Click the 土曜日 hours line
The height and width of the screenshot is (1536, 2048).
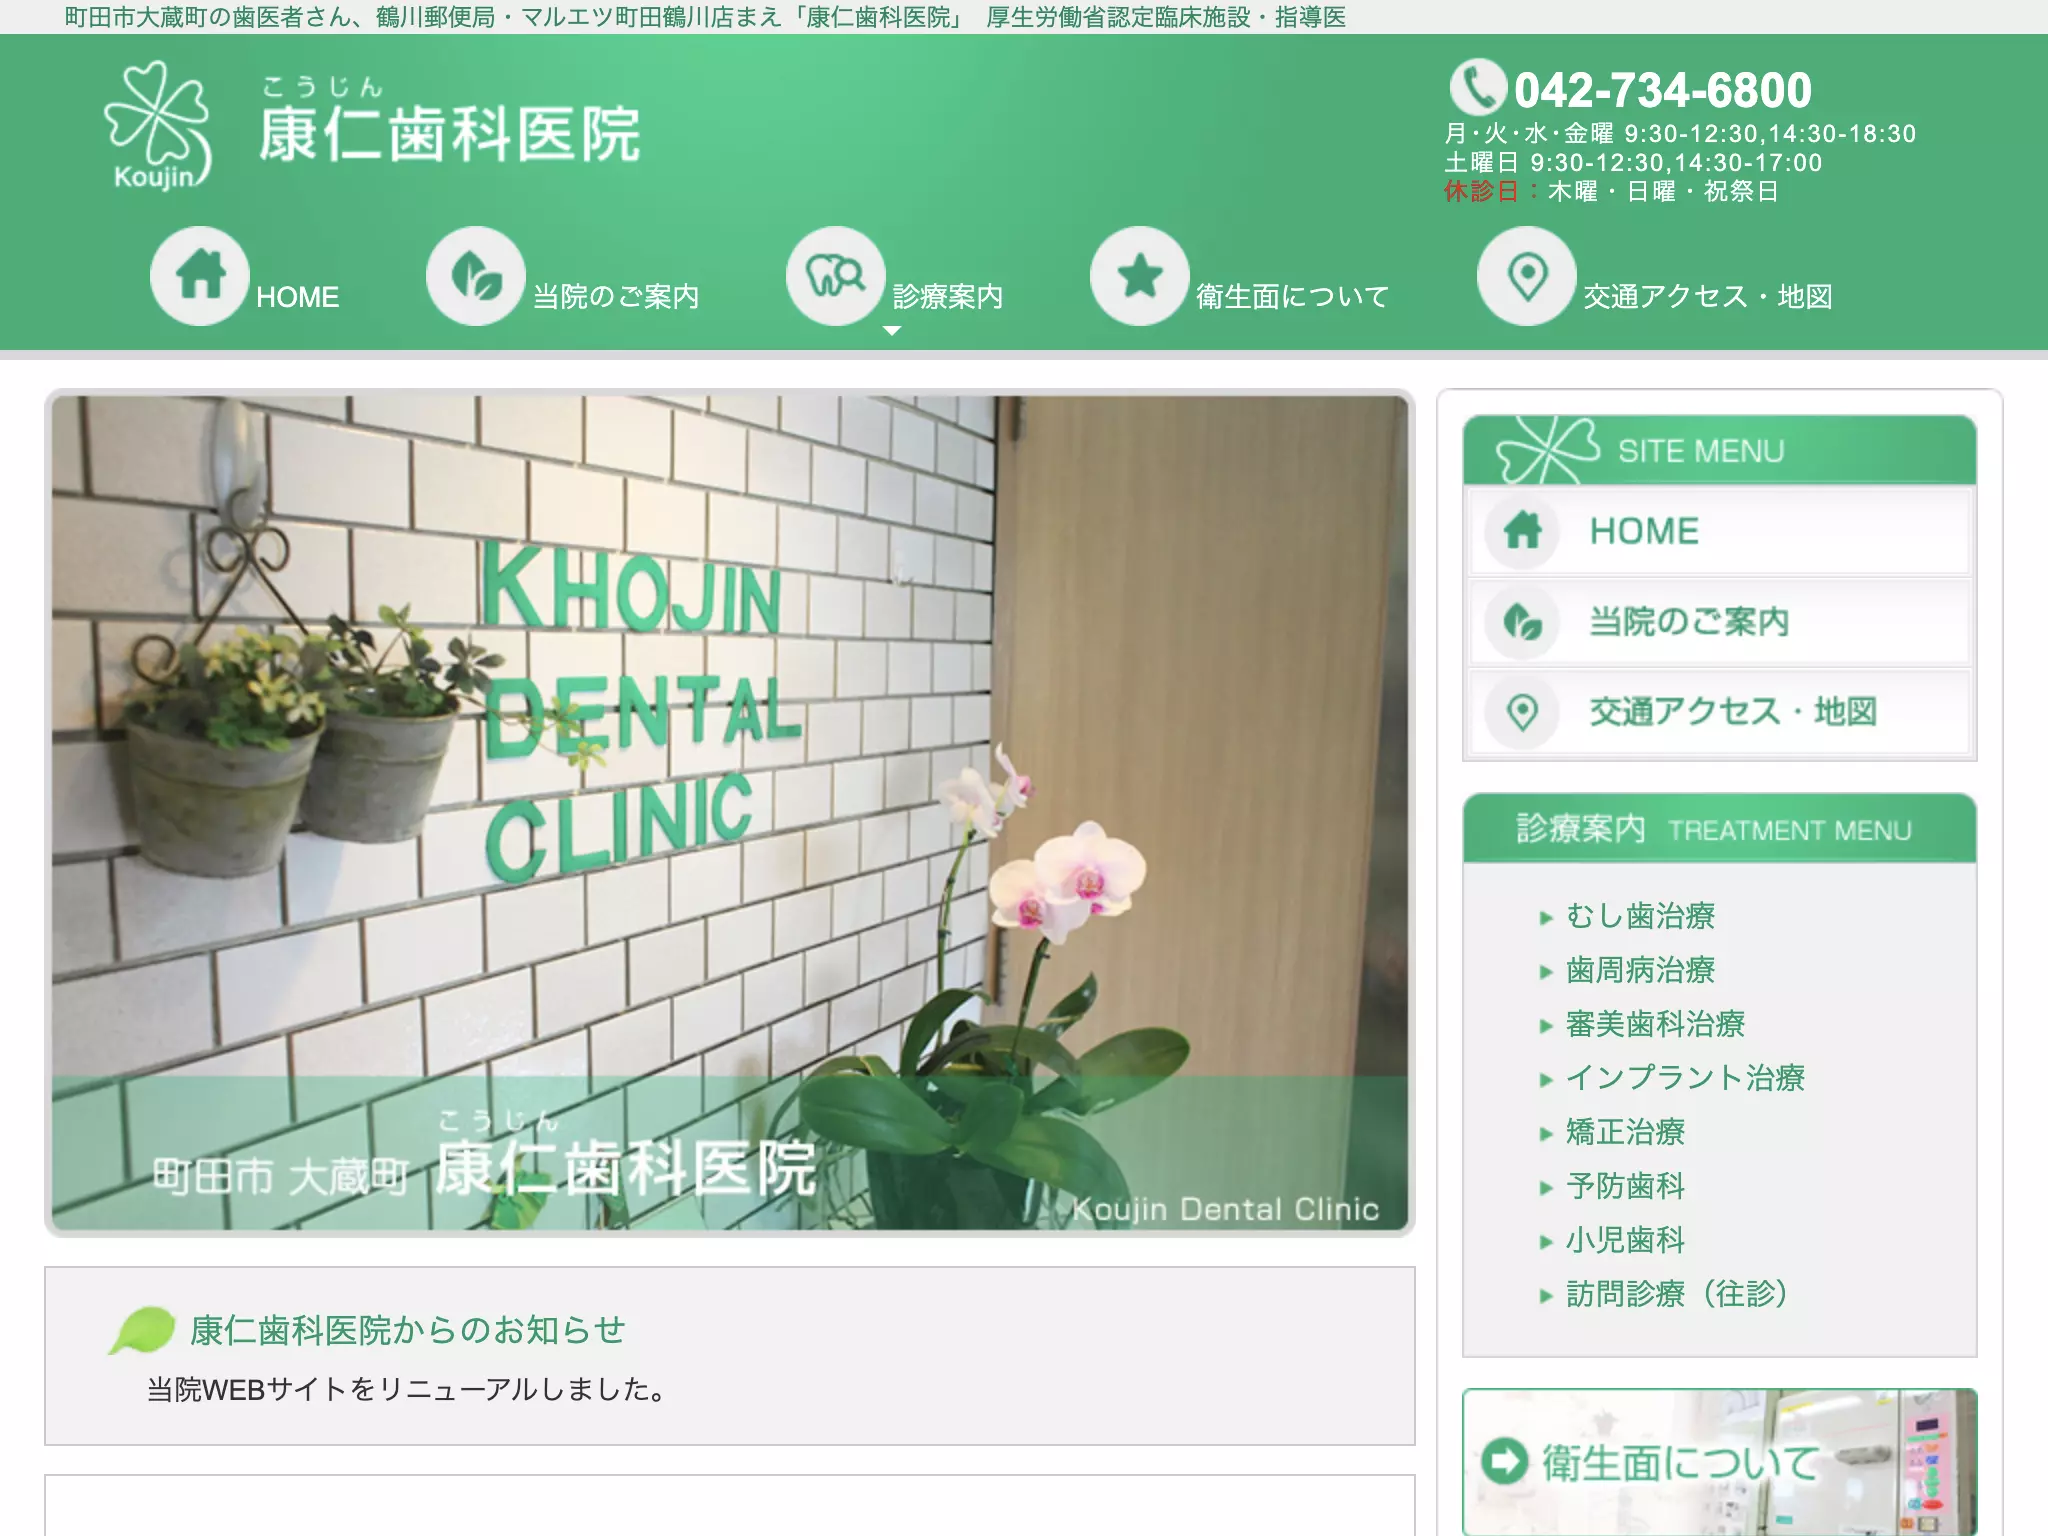point(1633,163)
